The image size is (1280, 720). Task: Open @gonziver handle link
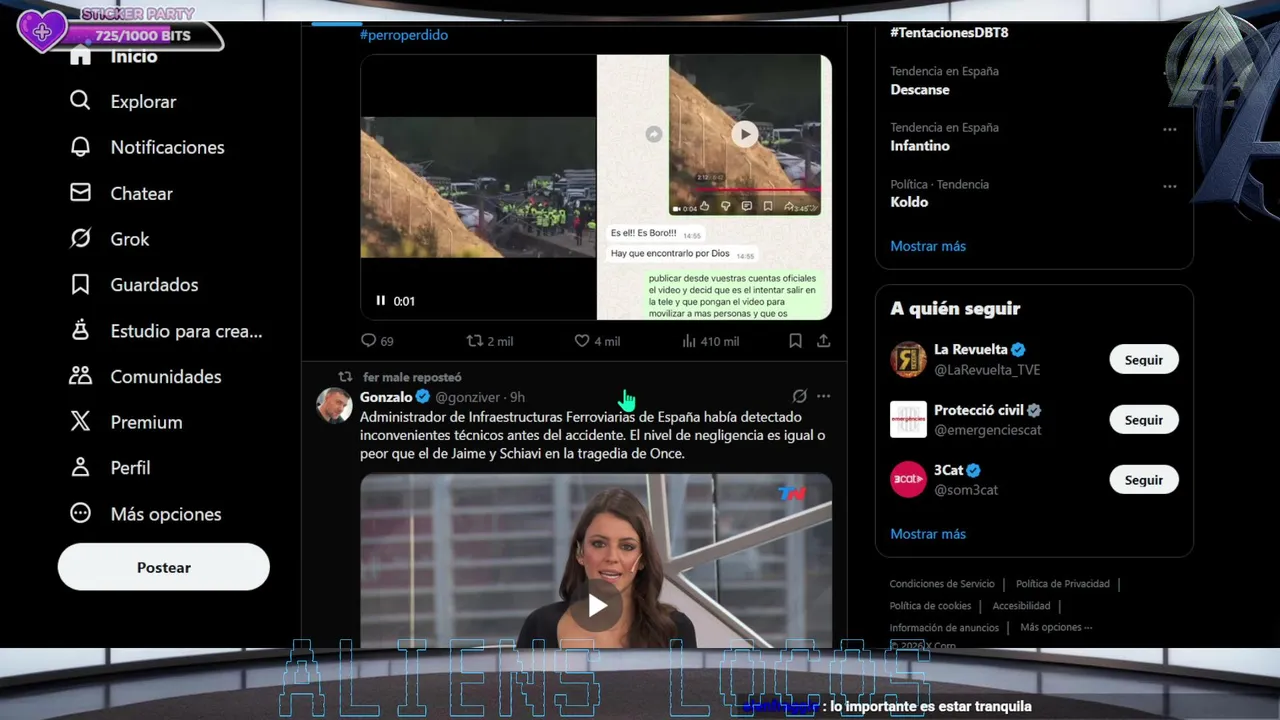tap(468, 397)
